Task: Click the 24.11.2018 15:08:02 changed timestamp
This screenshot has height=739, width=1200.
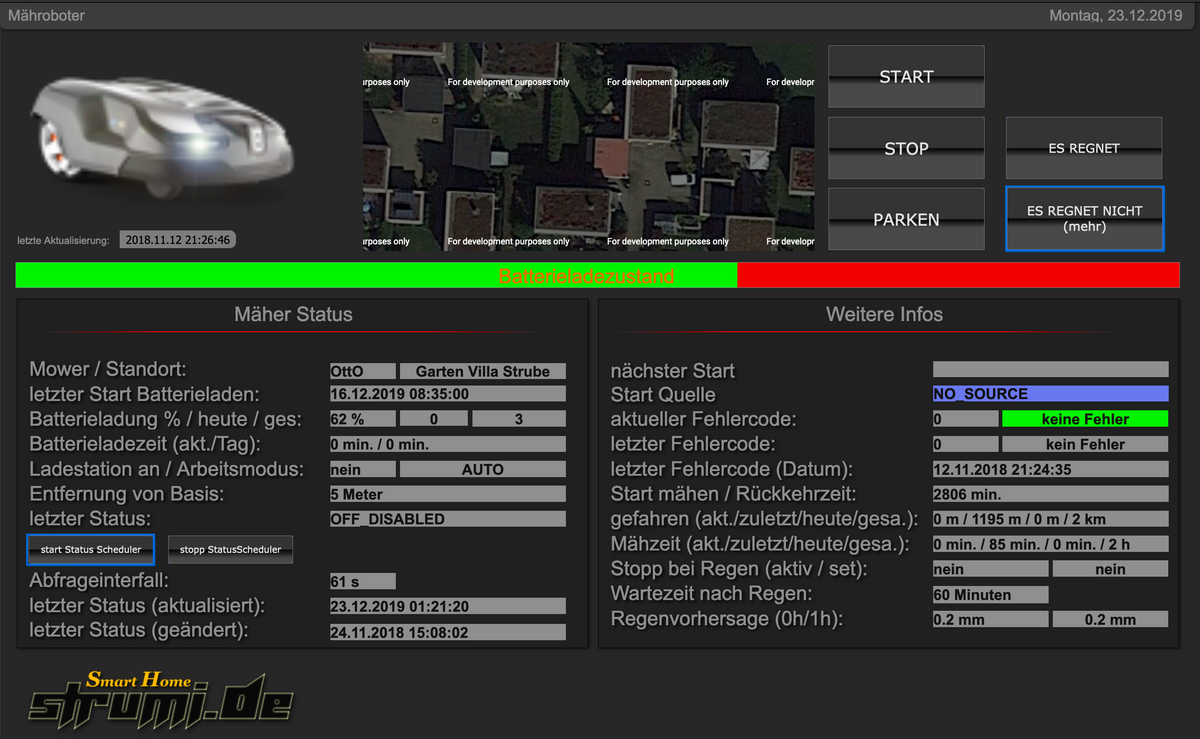Action: pos(448,632)
